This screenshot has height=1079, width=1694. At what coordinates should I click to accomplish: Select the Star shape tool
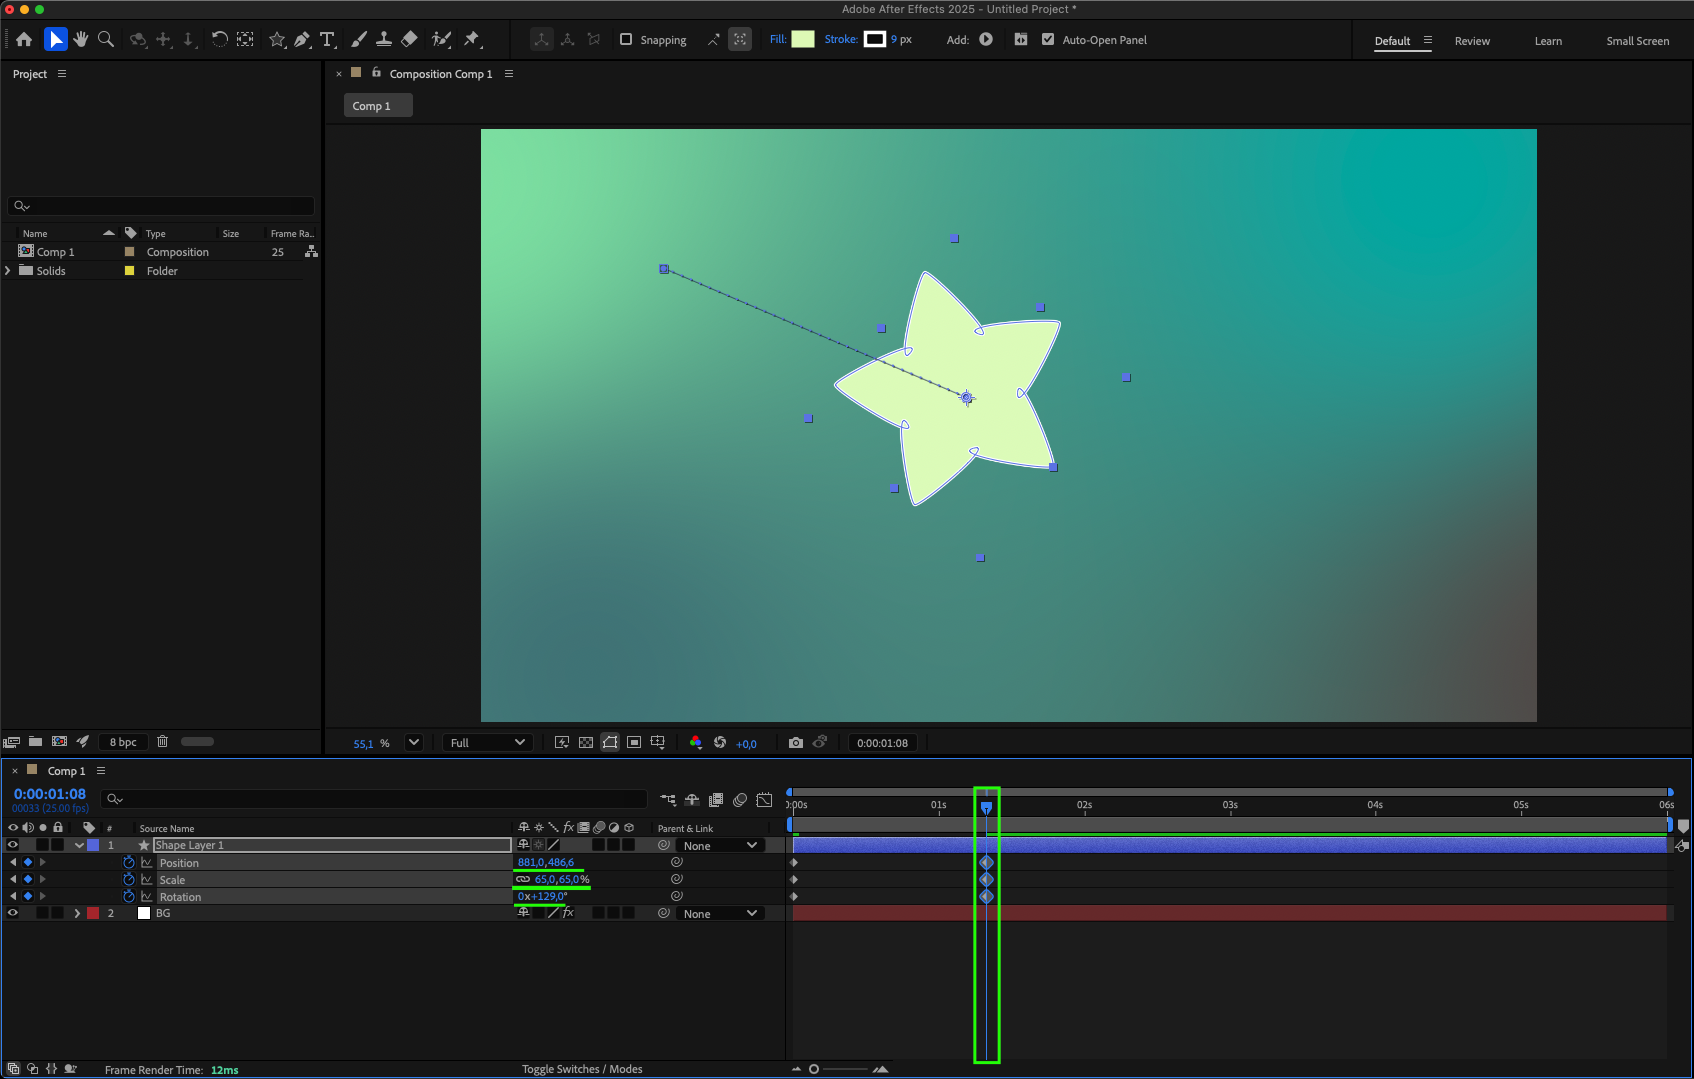tap(277, 39)
